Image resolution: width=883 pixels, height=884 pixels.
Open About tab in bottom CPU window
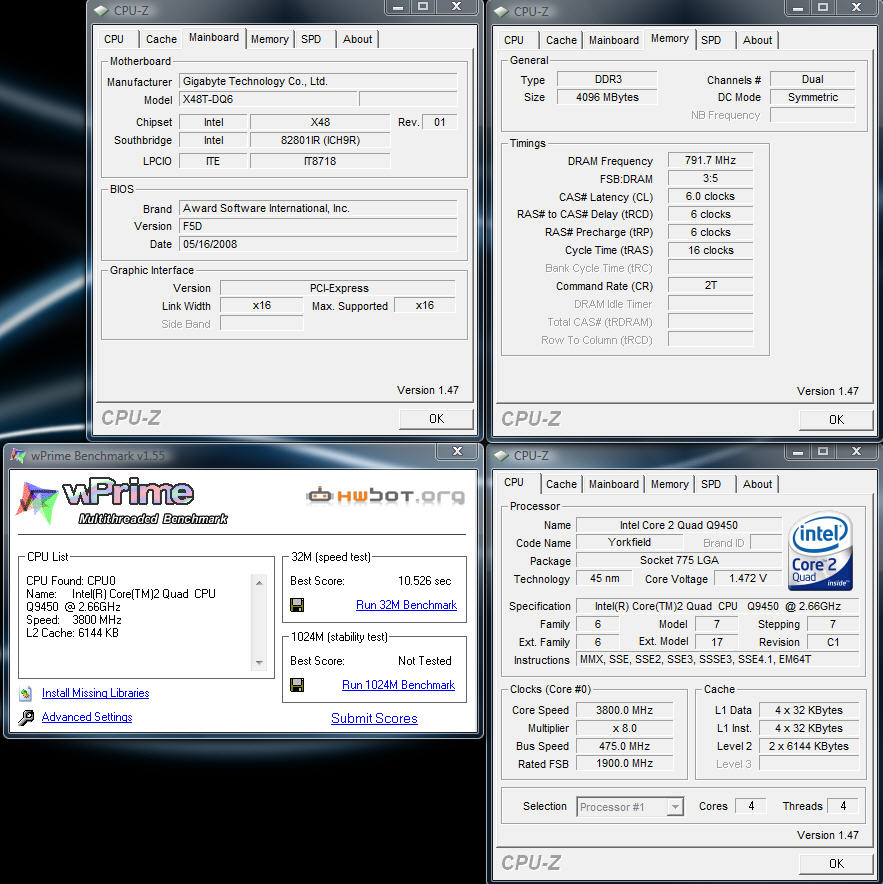pyautogui.click(x=757, y=484)
